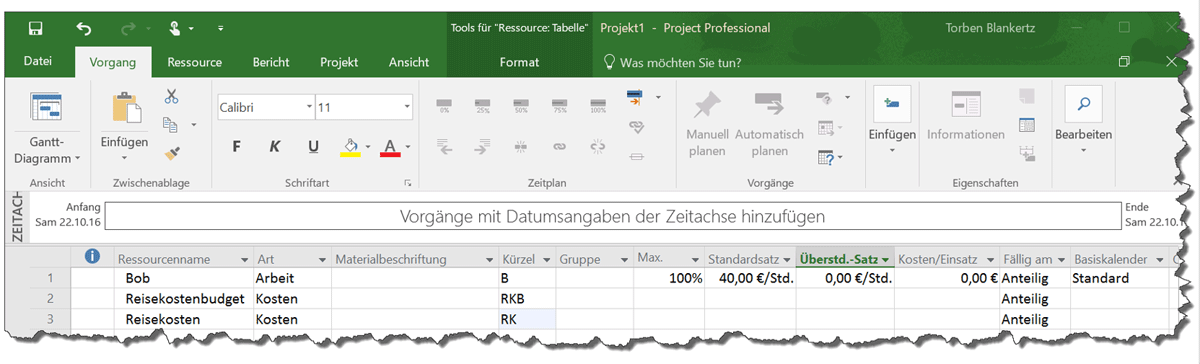Viewport: 1200px width, 364px height.
Task: Cut selection with the scissors icon
Action: coord(172,97)
